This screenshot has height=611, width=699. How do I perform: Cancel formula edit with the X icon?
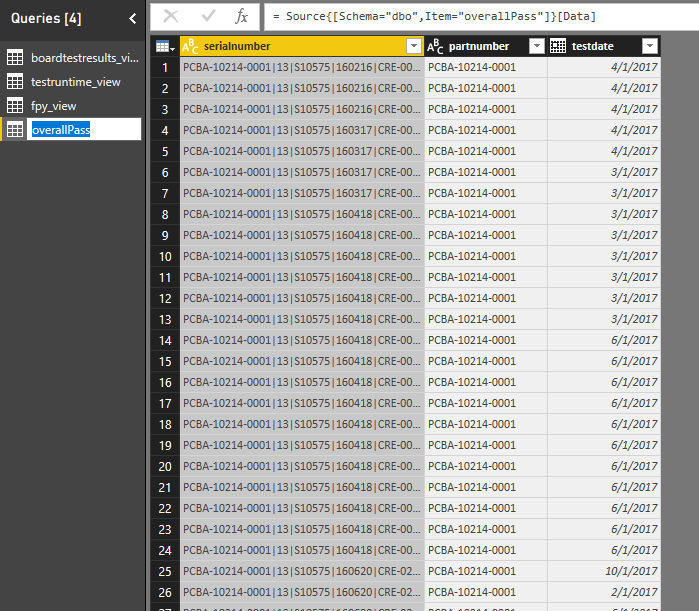tap(171, 16)
